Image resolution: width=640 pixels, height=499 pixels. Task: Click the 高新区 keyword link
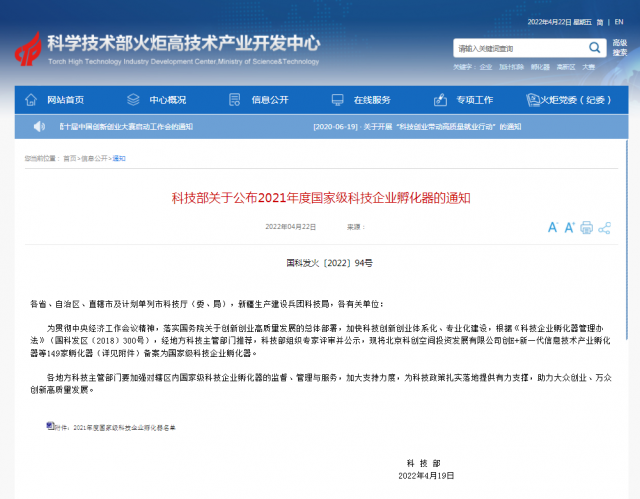pyautogui.click(x=566, y=67)
